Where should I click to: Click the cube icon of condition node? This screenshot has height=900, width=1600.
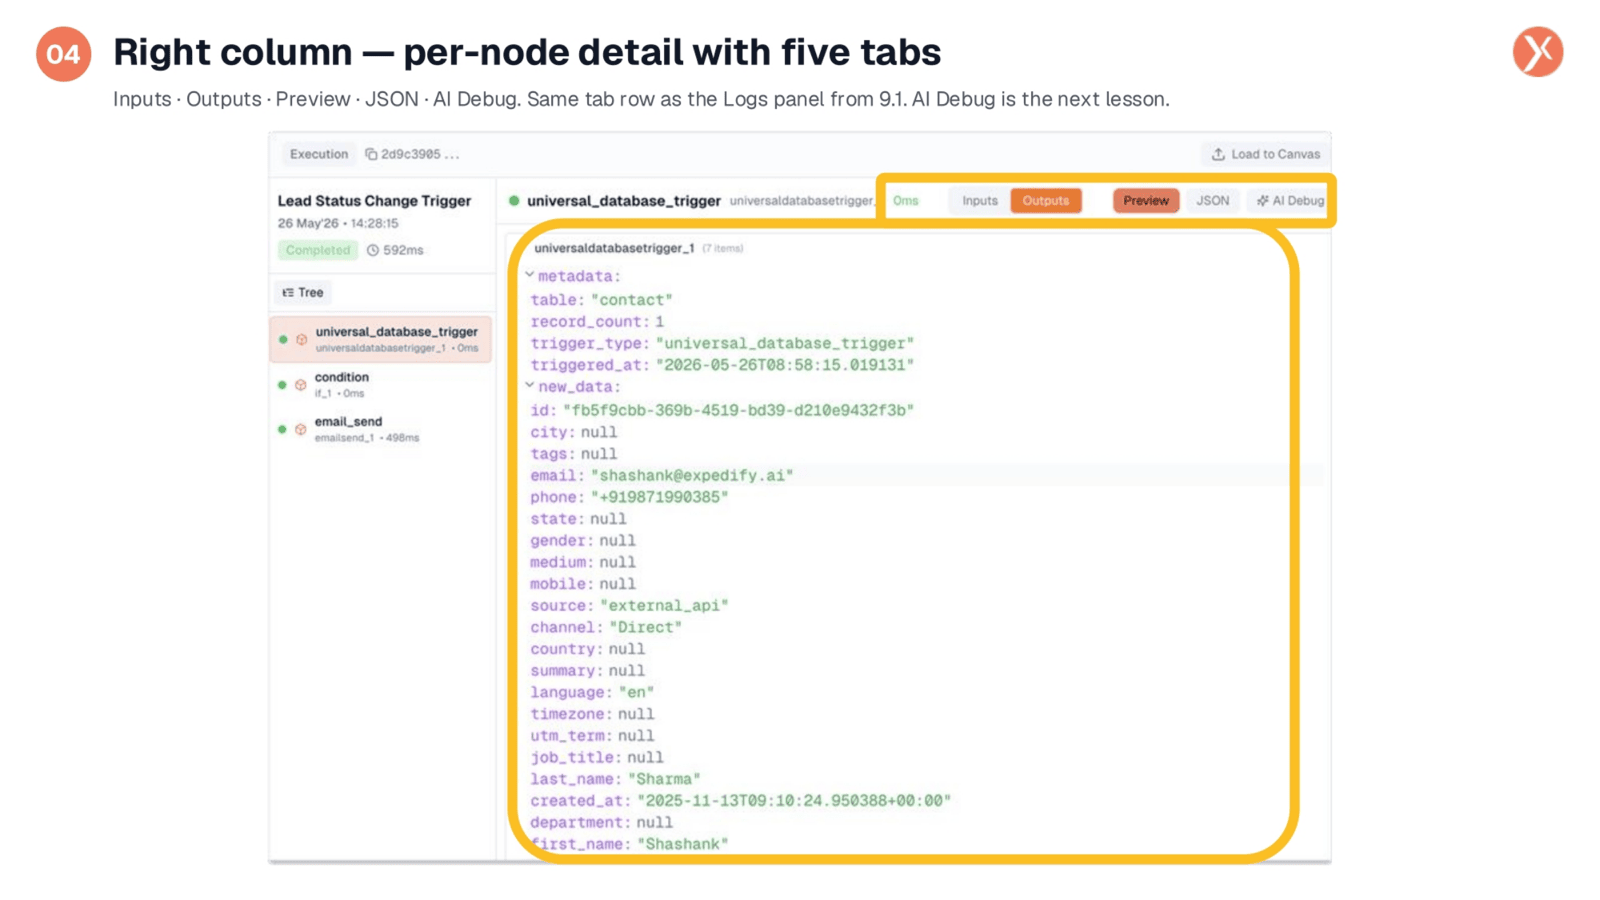coord(300,385)
